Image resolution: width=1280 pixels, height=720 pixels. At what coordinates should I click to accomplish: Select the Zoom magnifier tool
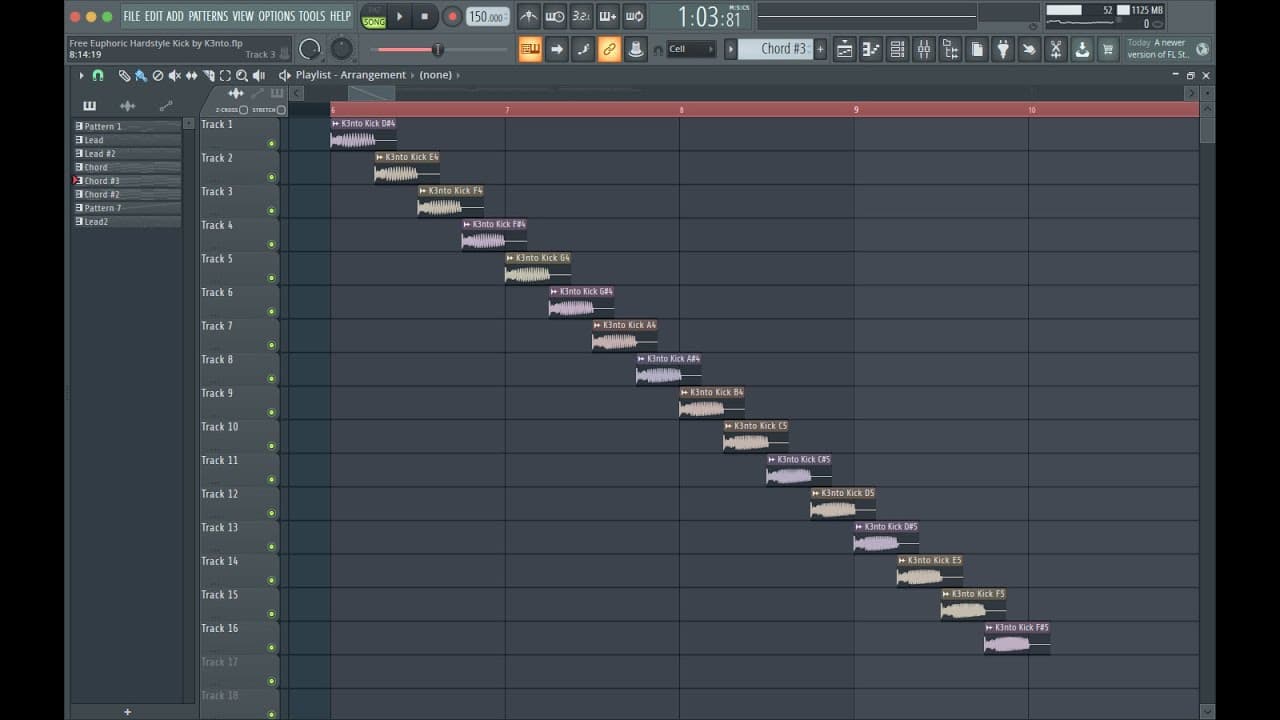(x=242, y=75)
